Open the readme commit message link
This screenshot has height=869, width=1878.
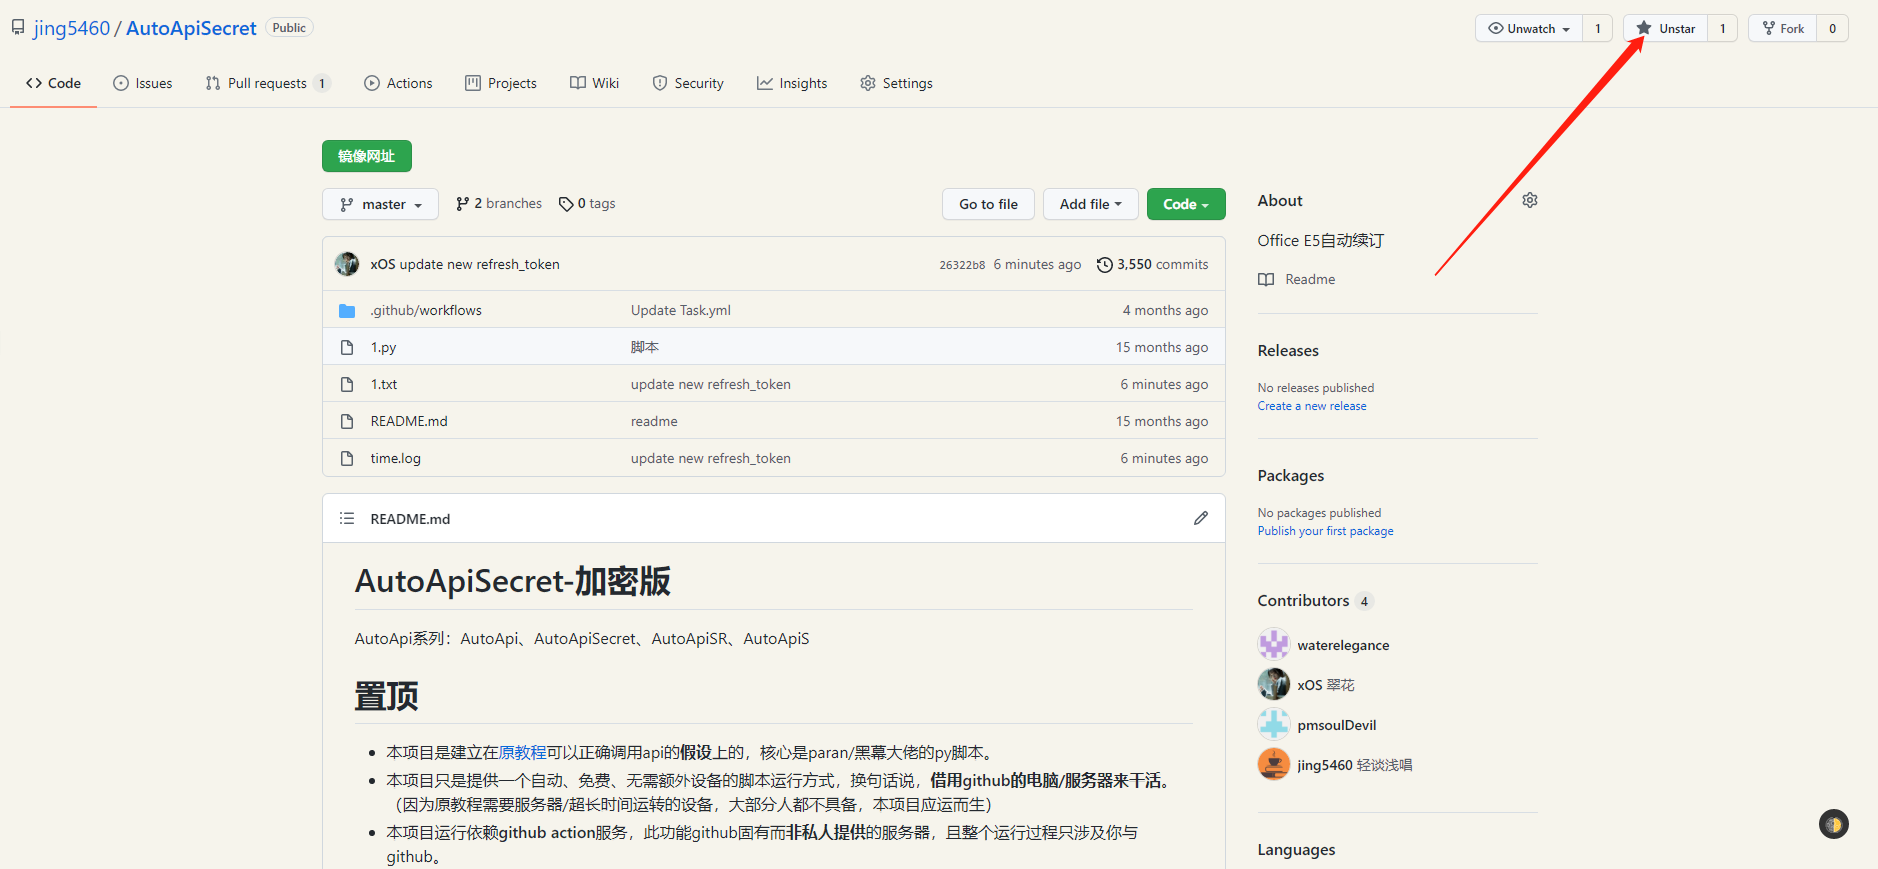pyautogui.click(x=654, y=421)
